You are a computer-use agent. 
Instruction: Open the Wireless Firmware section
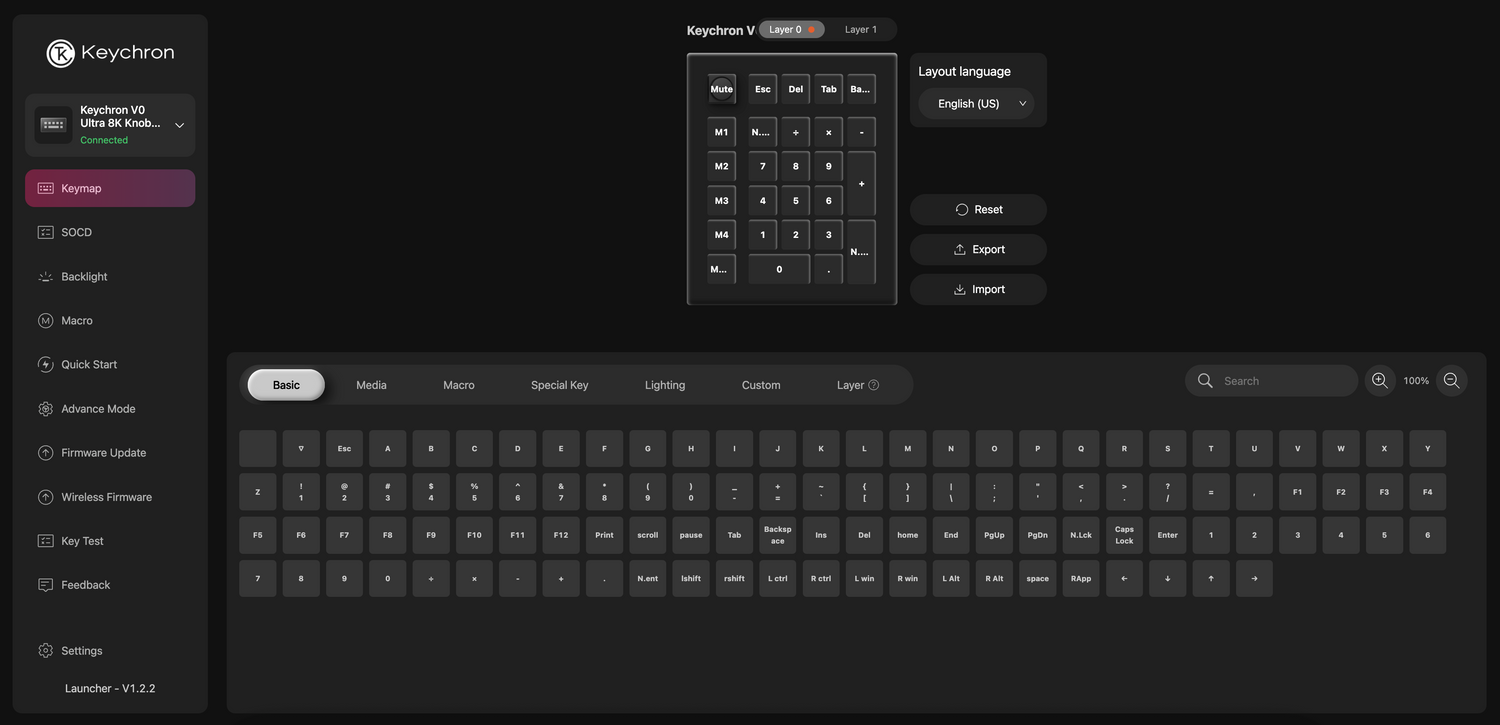(x=106, y=496)
